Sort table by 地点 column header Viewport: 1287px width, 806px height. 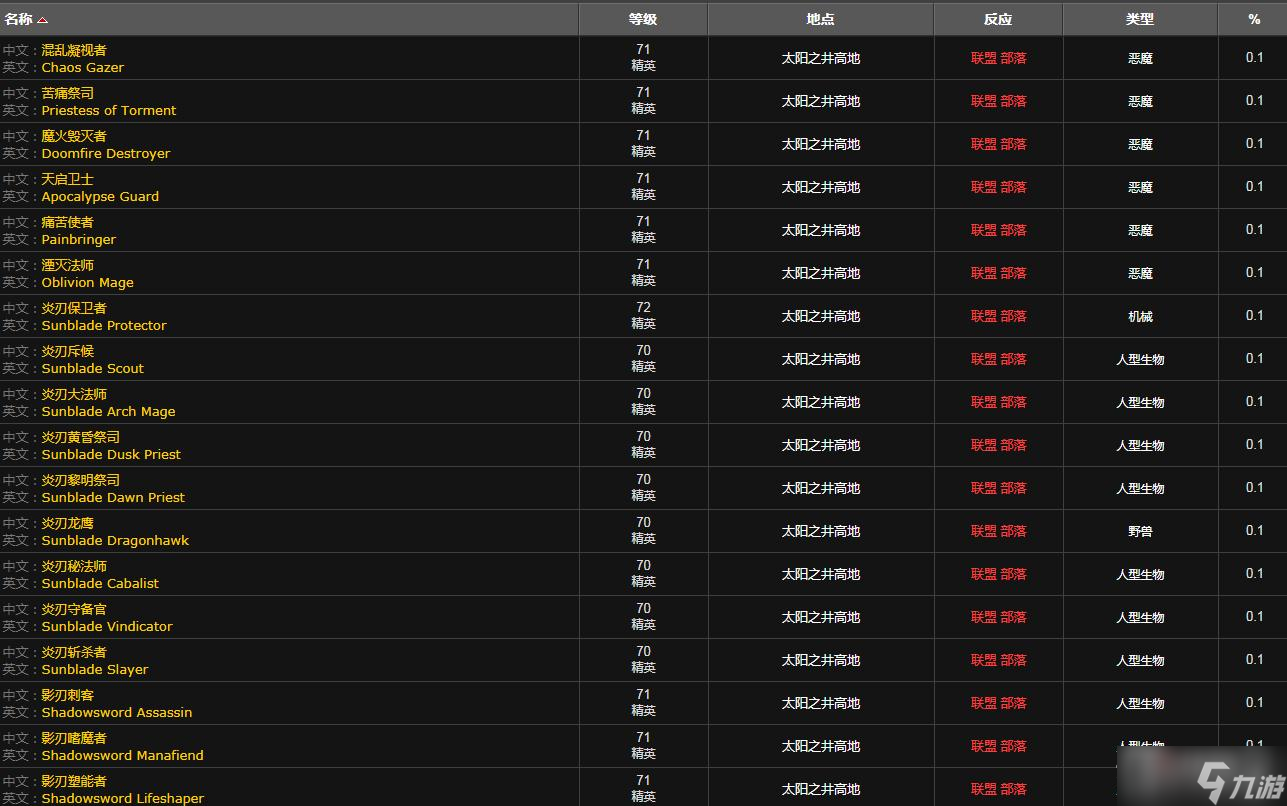click(820, 19)
